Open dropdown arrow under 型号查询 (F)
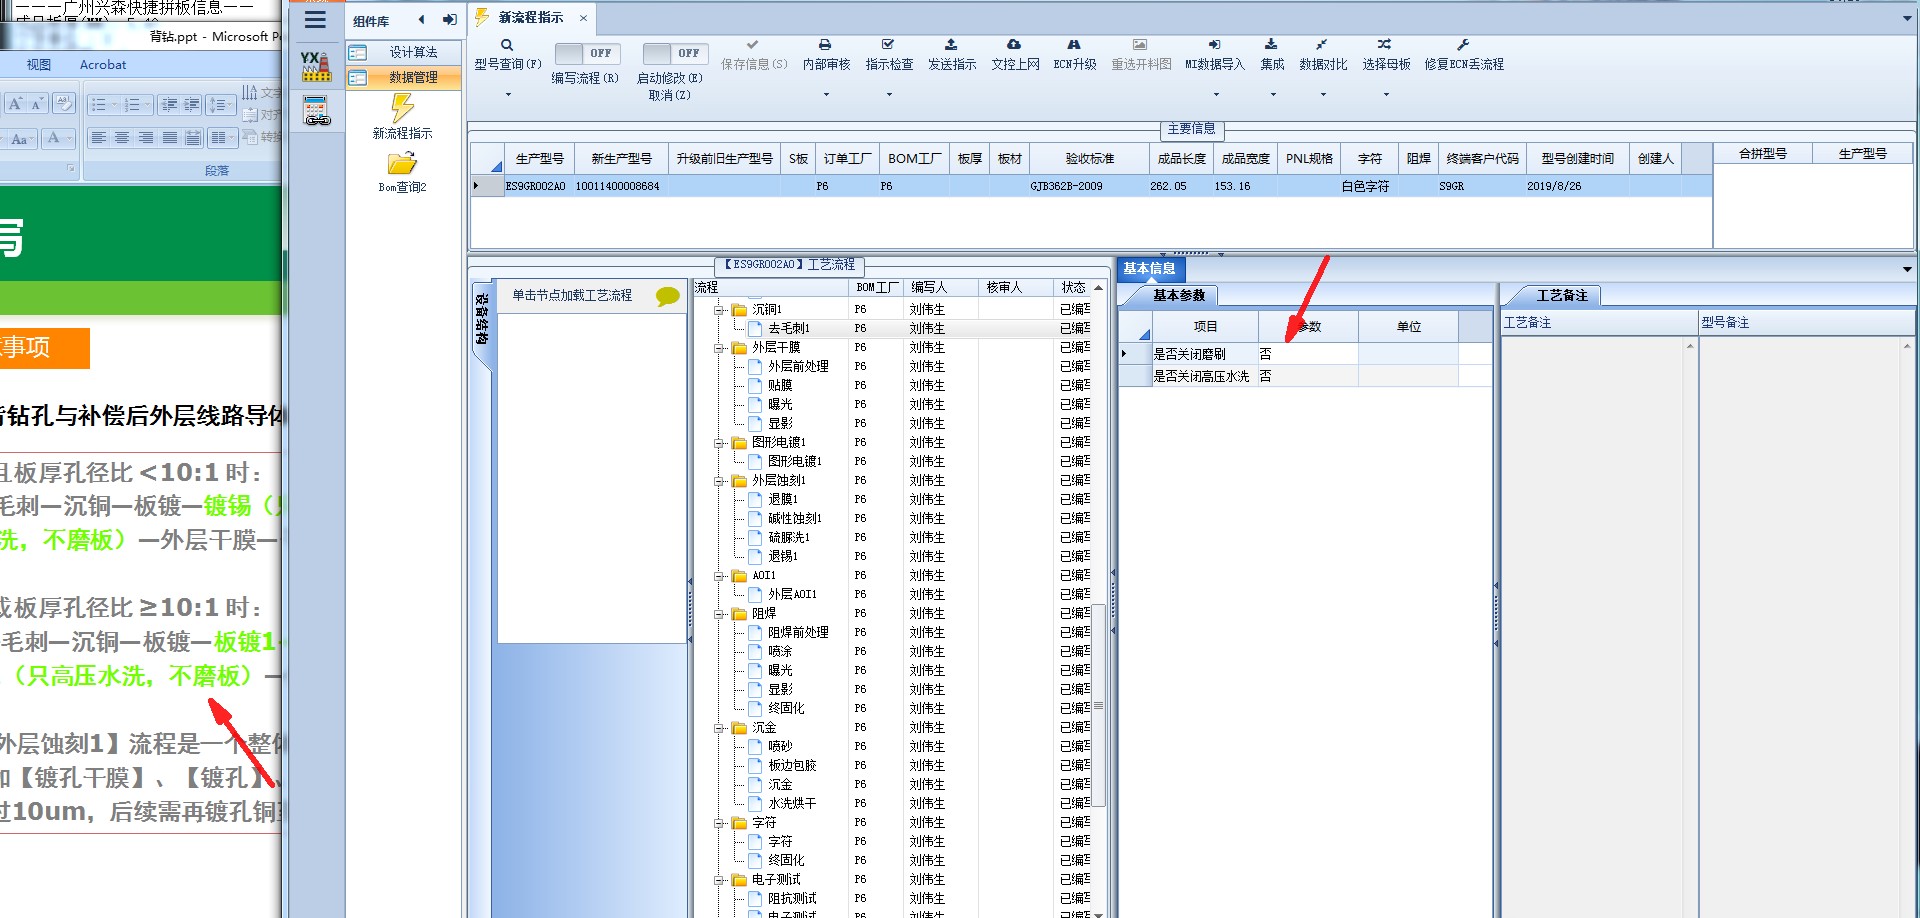The image size is (1920, 918). pos(508,95)
